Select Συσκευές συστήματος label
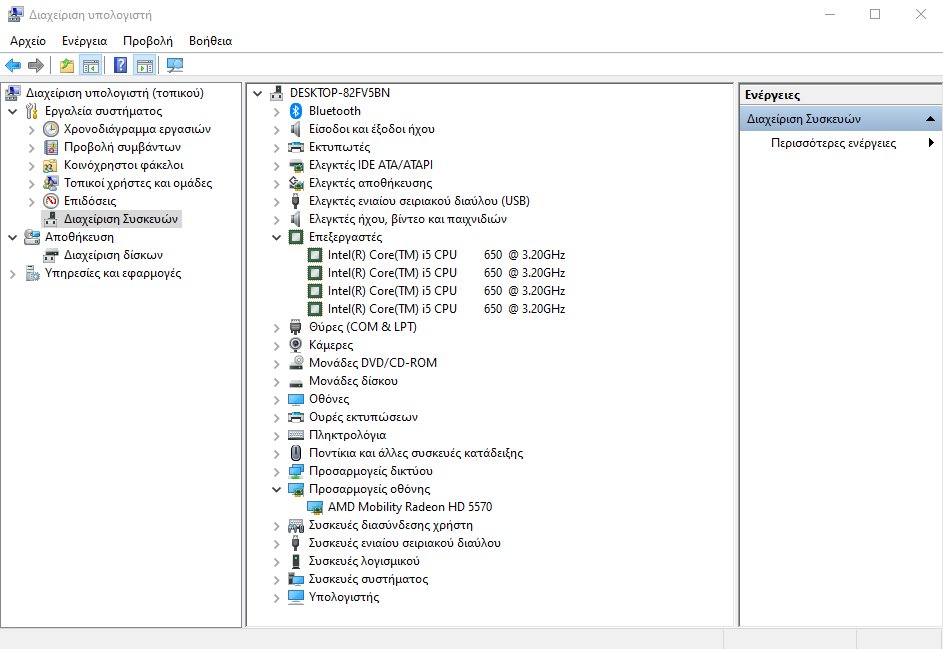Viewport: 943px width, 649px height. click(368, 579)
